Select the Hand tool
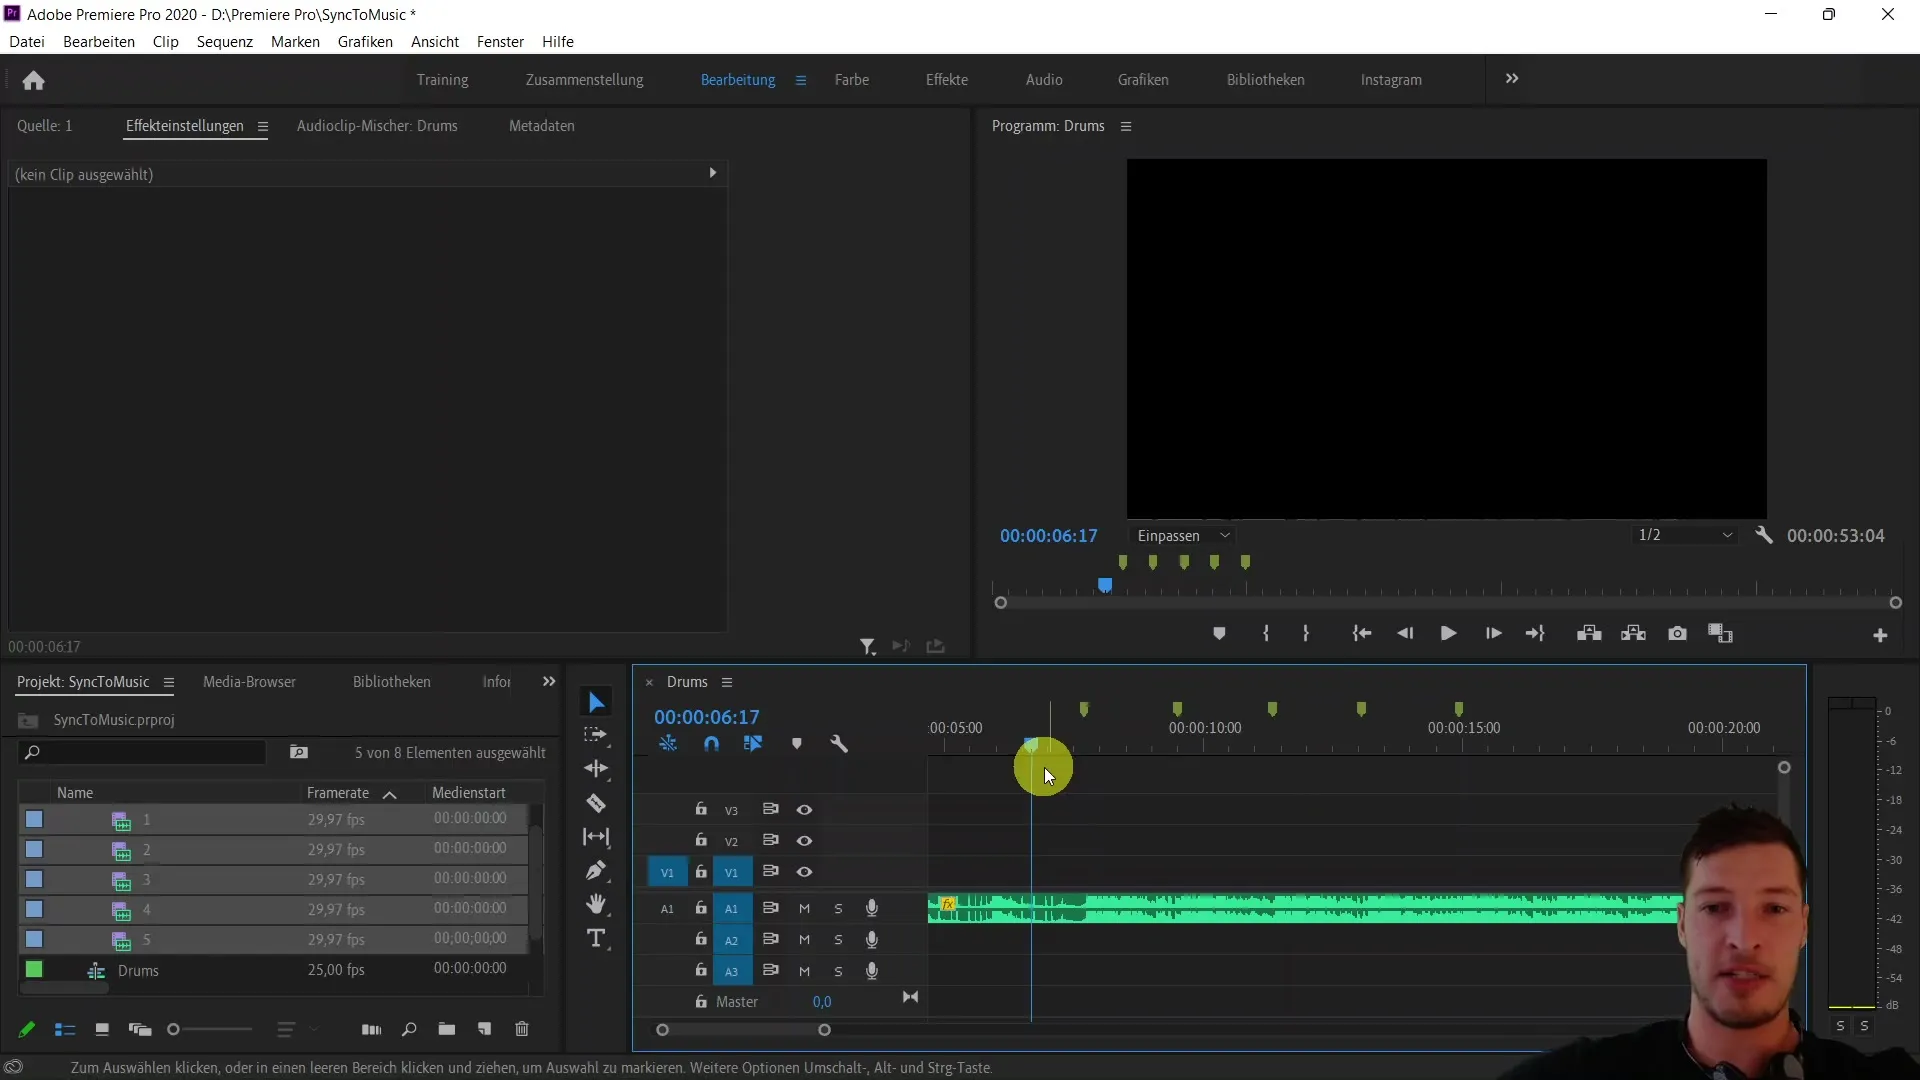The width and height of the screenshot is (1920, 1080). (x=596, y=904)
